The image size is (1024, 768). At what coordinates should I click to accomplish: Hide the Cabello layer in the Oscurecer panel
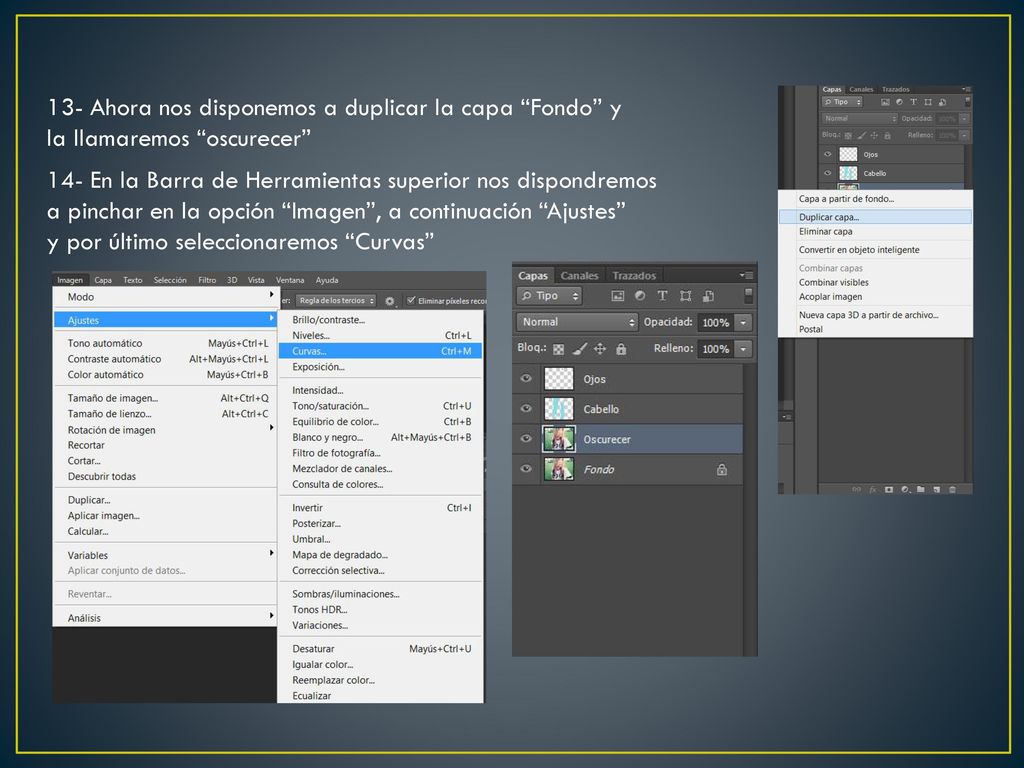526,408
